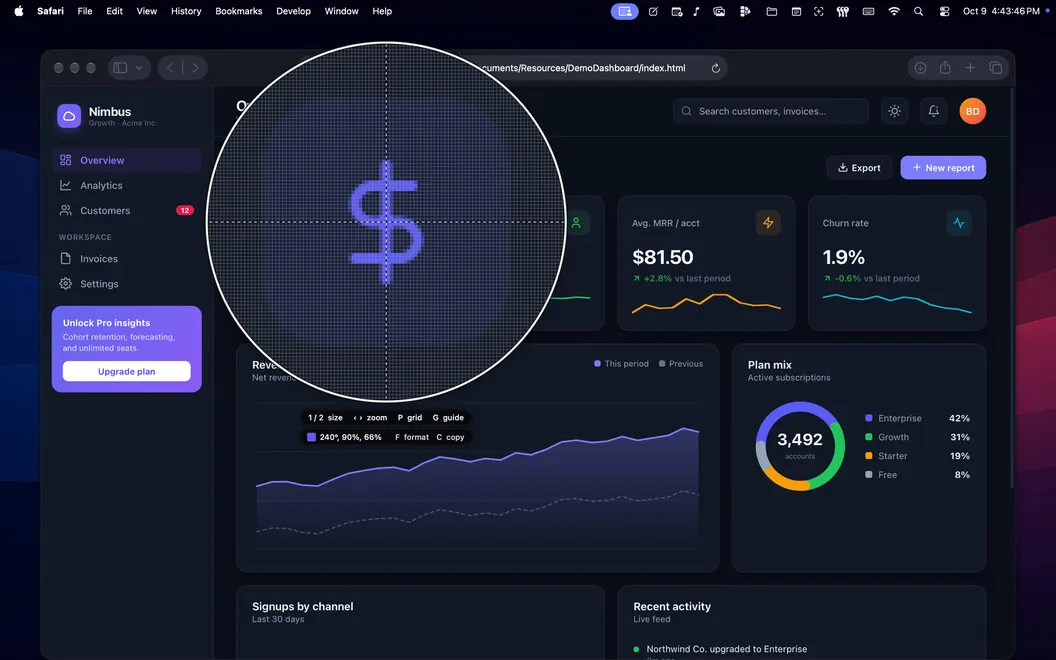Create a New report
This screenshot has width=1056, height=660.
coord(943,168)
